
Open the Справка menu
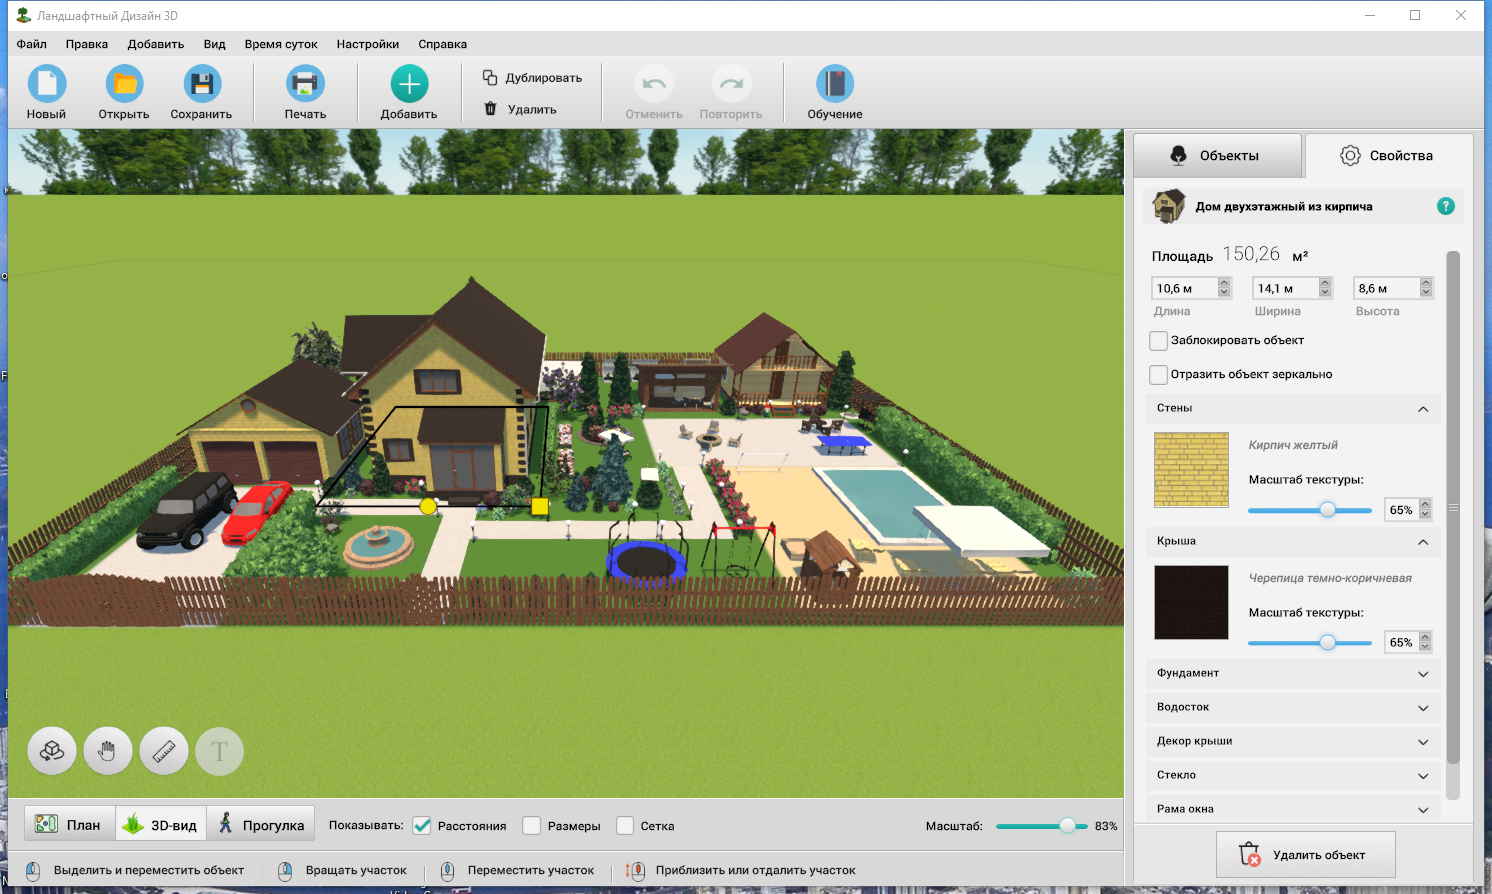[x=443, y=44]
